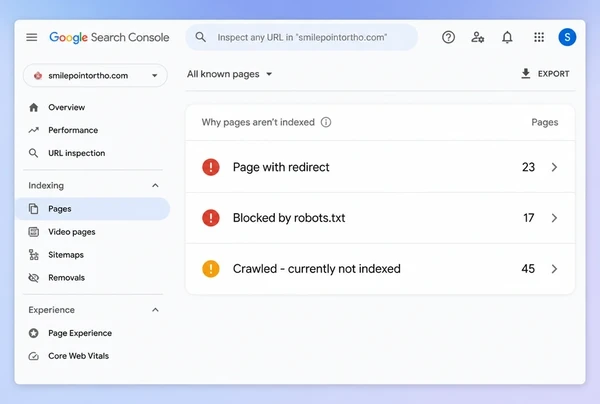
Task: Open the hamburger main menu
Action: 32,37
